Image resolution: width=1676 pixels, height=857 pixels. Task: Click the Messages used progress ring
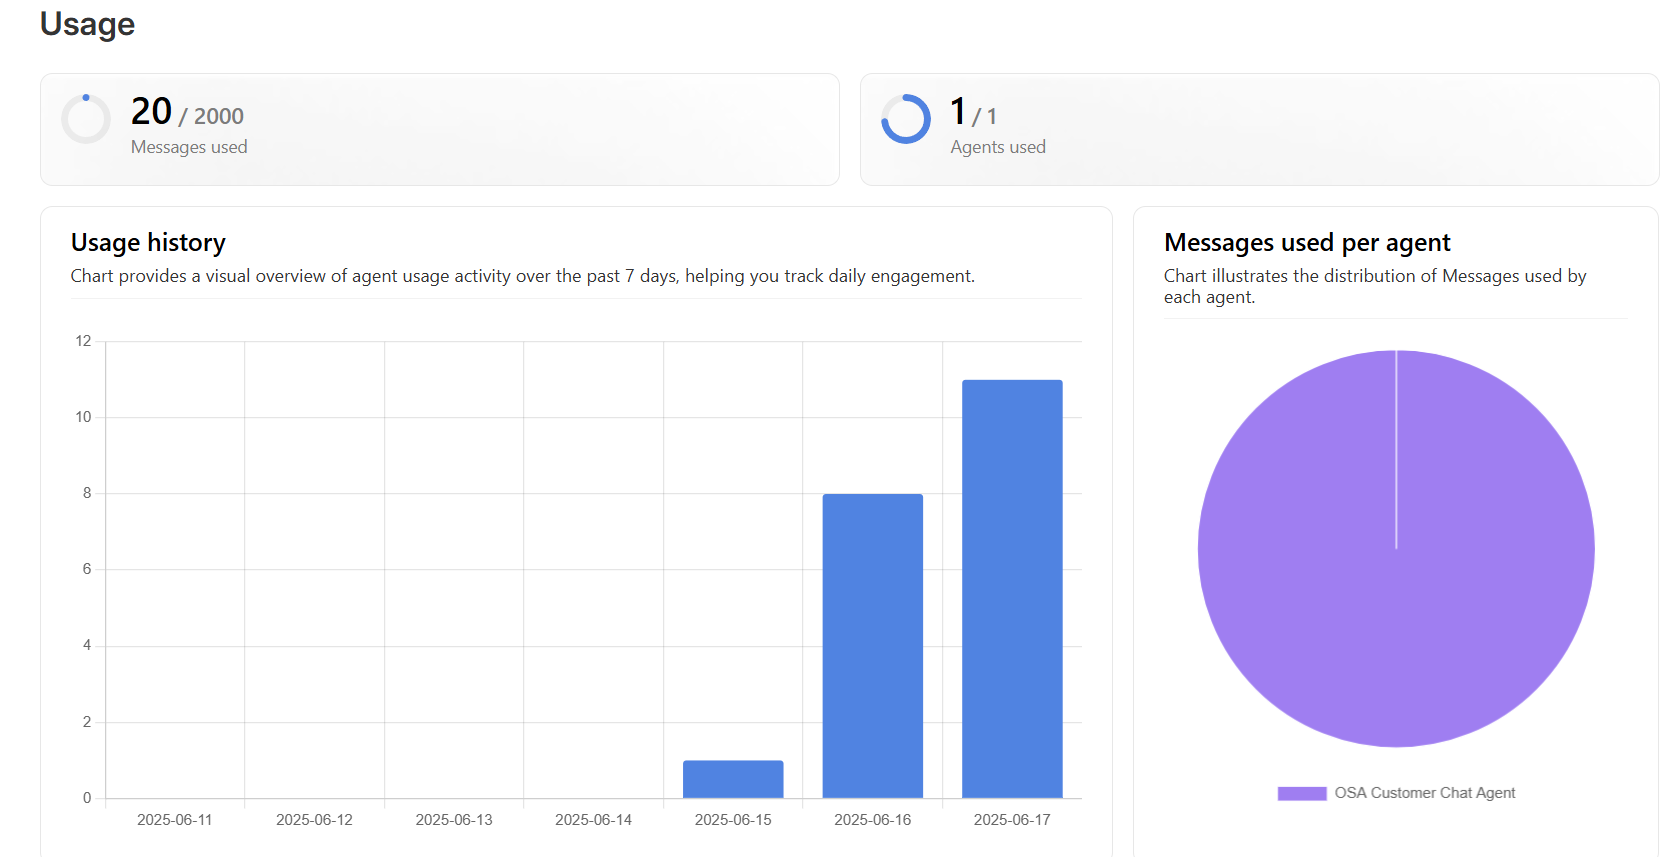click(86, 119)
